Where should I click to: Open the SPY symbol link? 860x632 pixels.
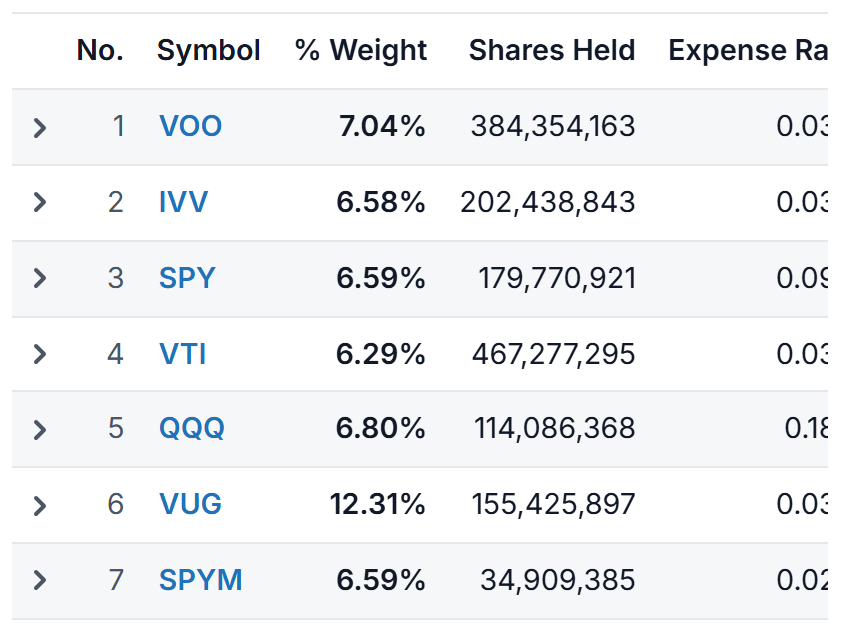point(187,278)
